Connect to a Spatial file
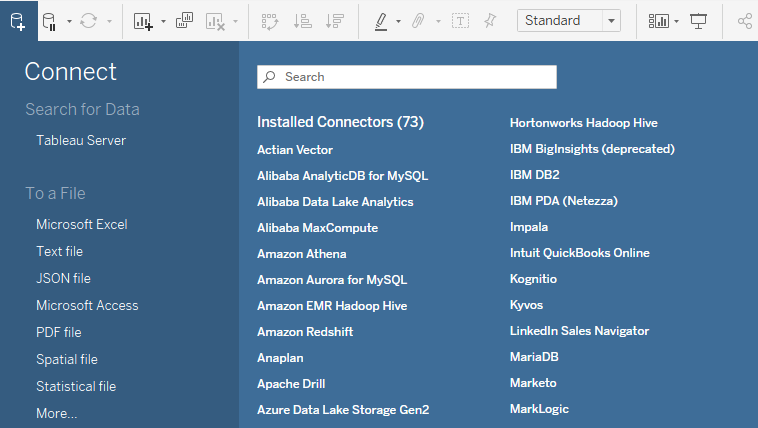 (67, 359)
